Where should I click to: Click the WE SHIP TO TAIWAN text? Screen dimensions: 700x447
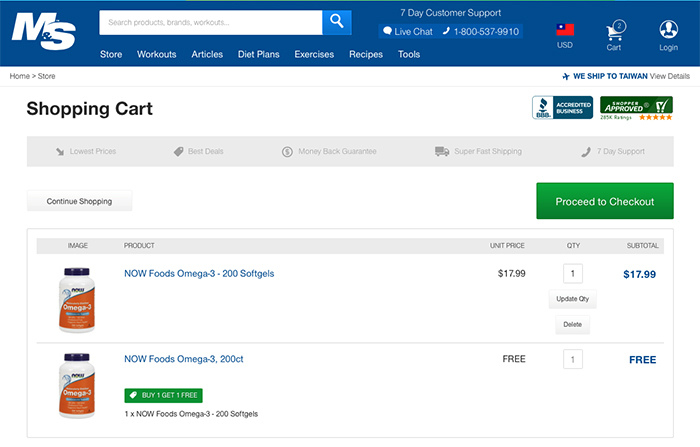click(610, 76)
